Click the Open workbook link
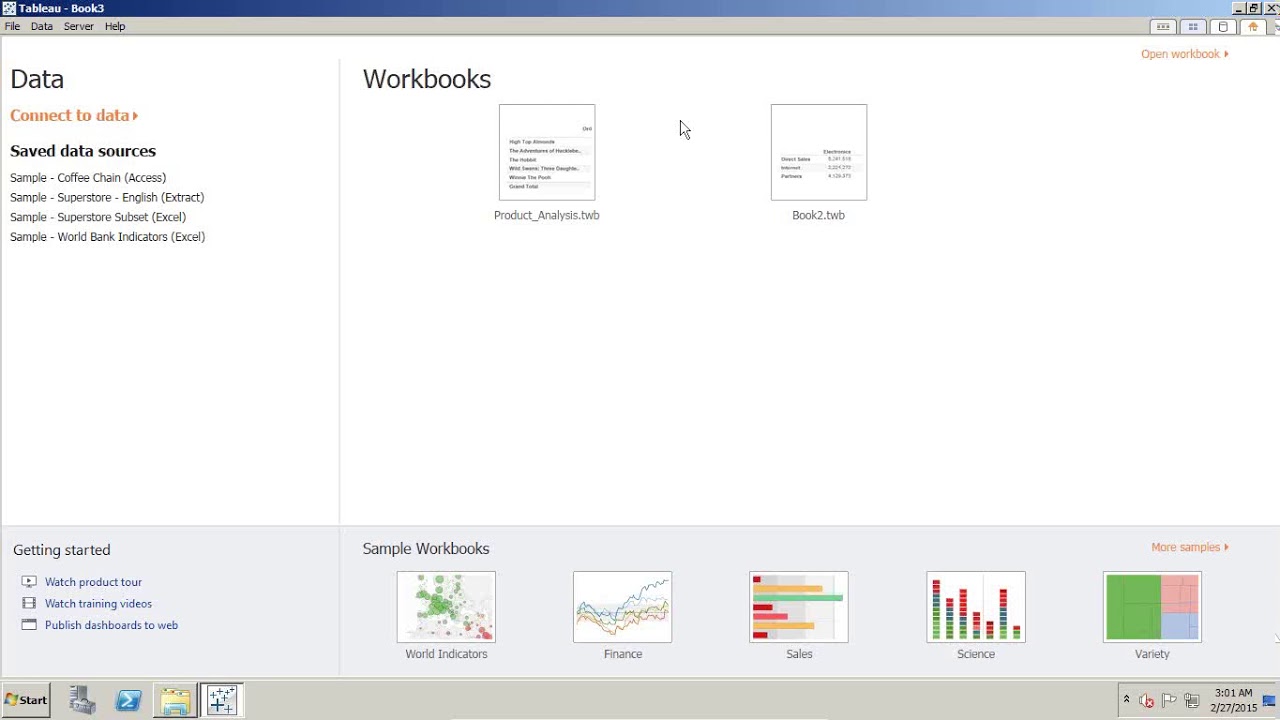Screen dimensions: 1280x720 [1185, 54]
